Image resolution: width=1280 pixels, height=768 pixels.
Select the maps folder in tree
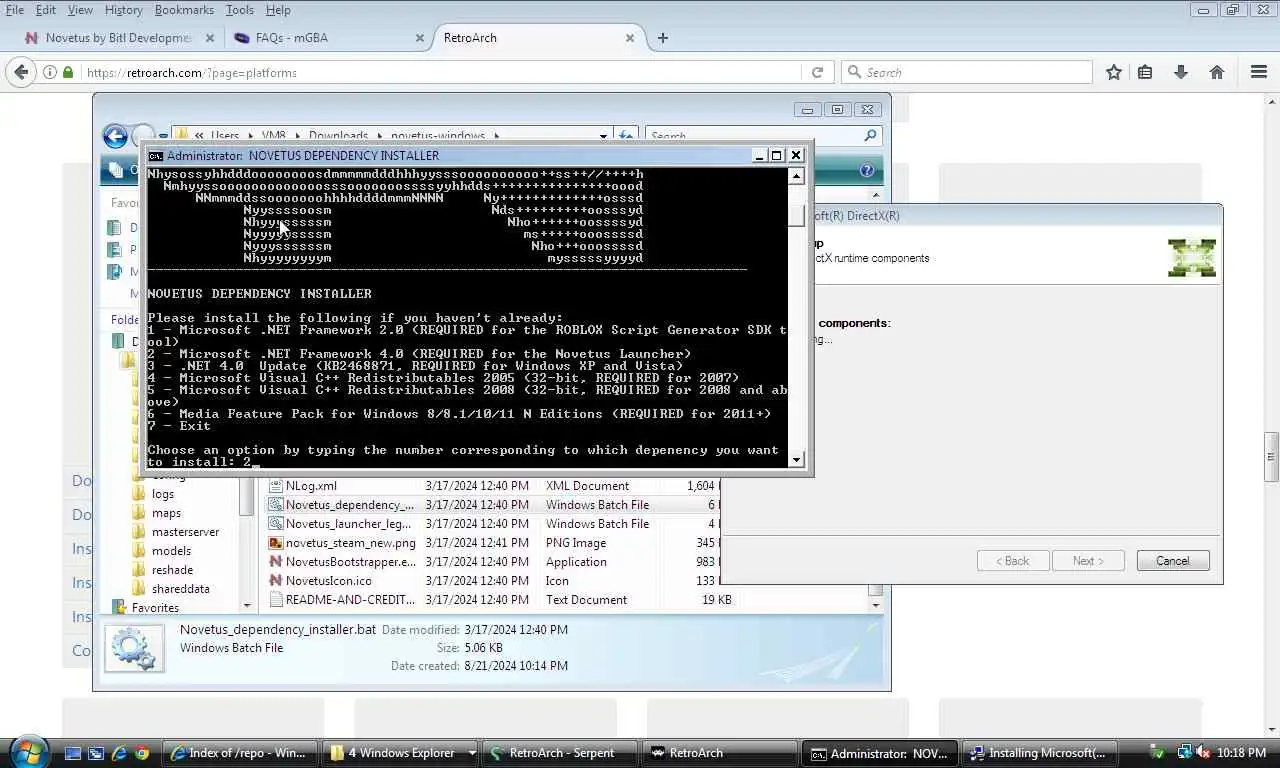(166, 513)
